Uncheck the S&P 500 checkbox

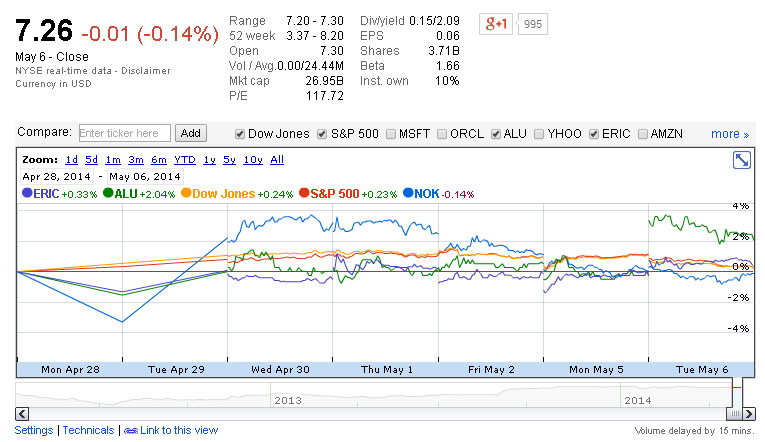(x=322, y=134)
